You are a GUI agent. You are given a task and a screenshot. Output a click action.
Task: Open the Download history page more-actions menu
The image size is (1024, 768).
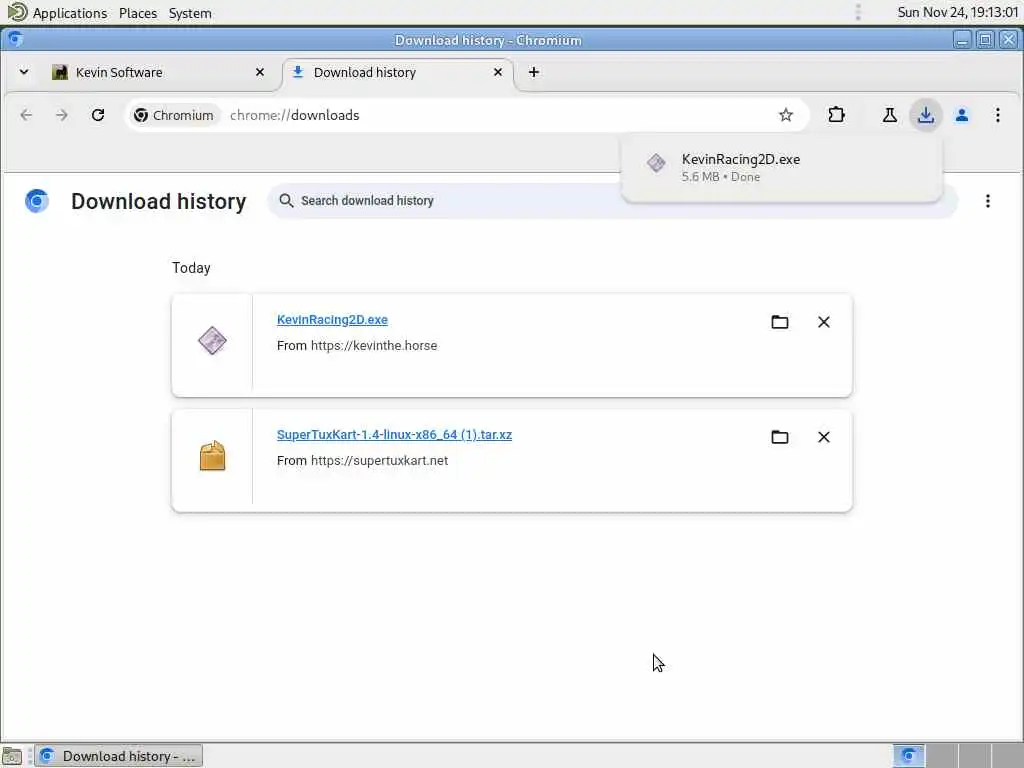tap(987, 201)
